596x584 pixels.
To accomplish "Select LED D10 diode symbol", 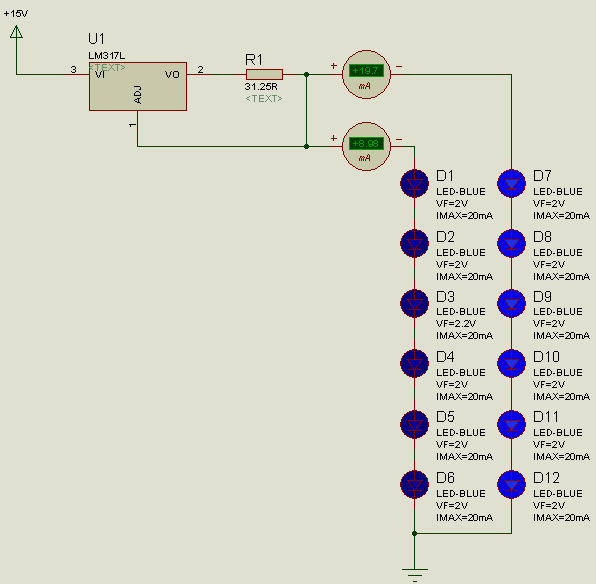I will pos(511,363).
